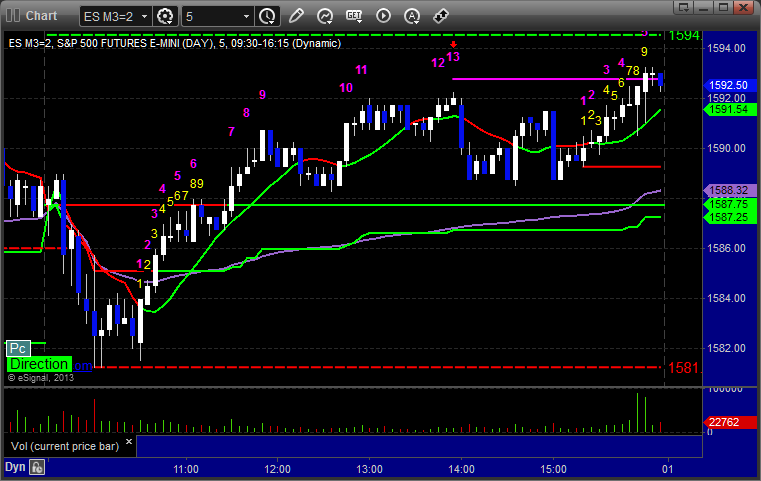The height and width of the screenshot is (481, 761).
Task: Click the magenta count label 13
Action: [x=453, y=57]
